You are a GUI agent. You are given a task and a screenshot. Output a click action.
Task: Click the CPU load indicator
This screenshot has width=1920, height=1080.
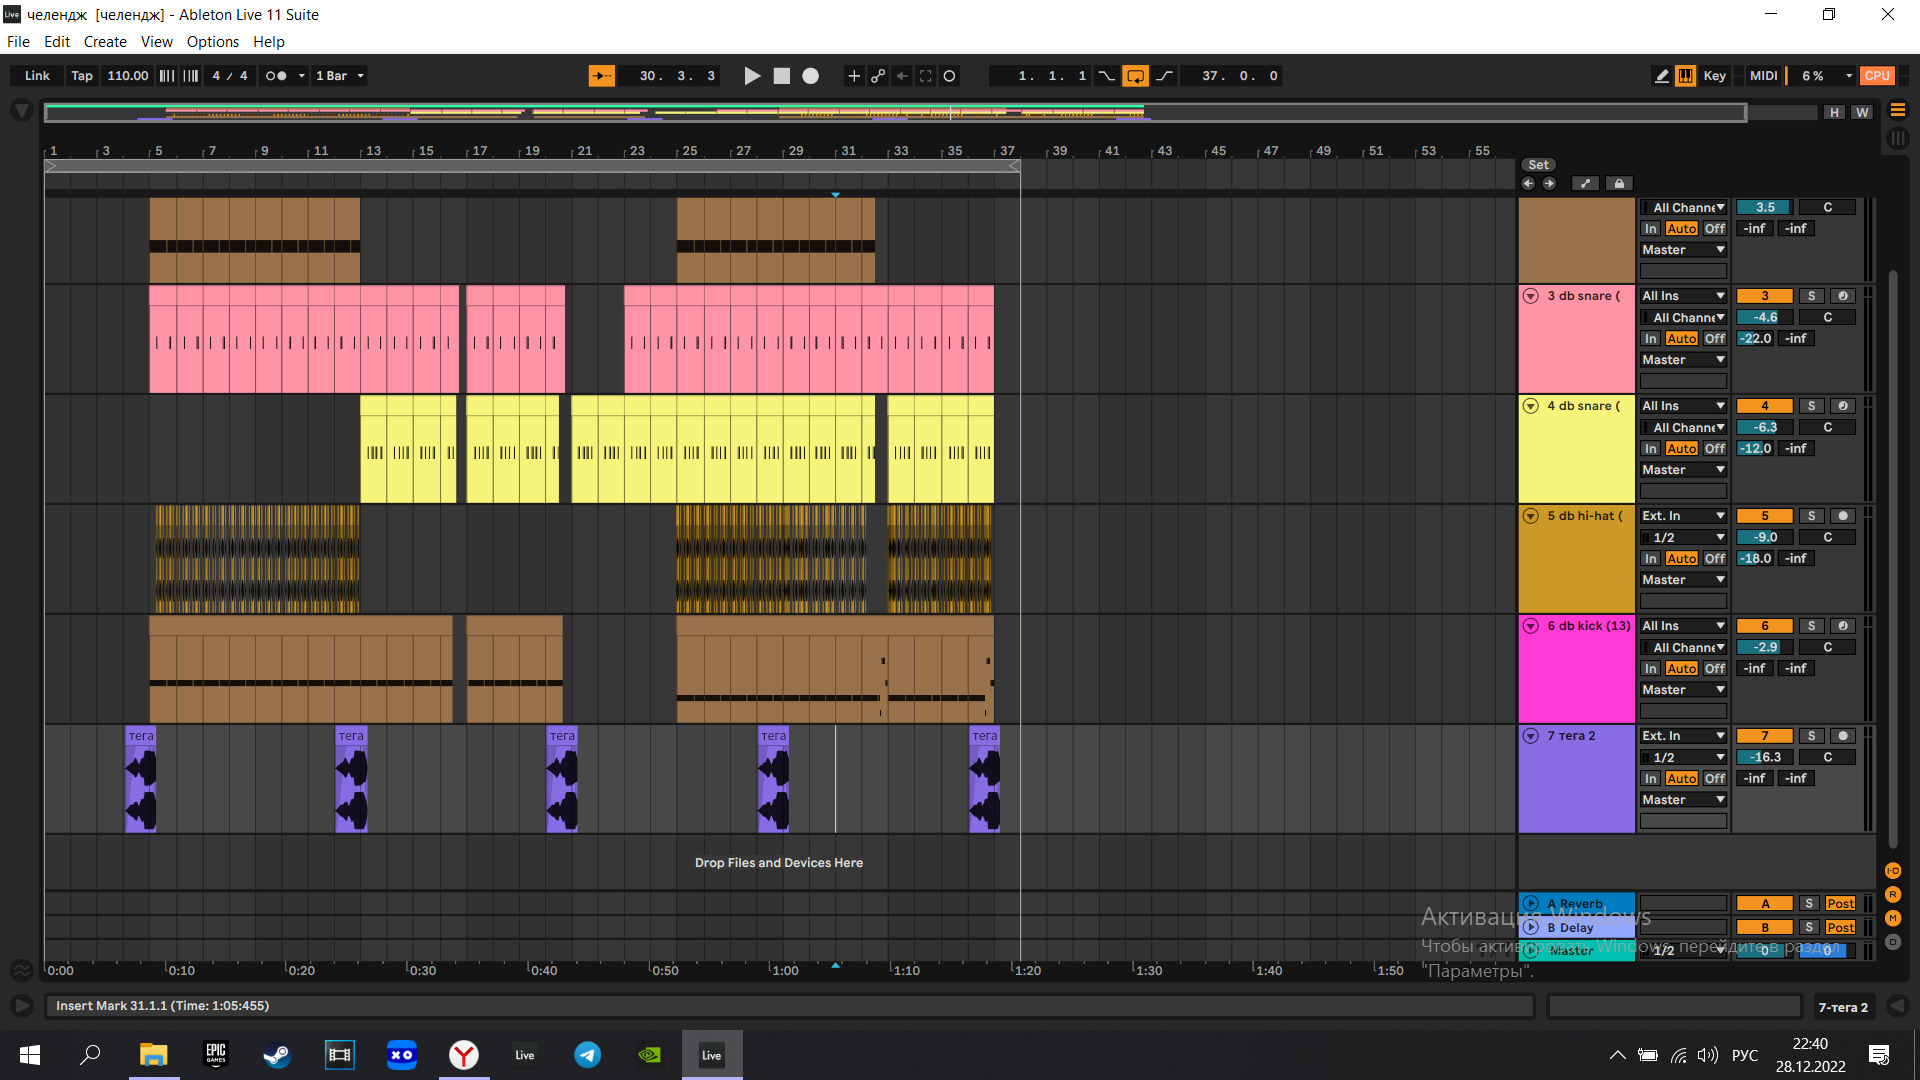pyautogui.click(x=1877, y=76)
